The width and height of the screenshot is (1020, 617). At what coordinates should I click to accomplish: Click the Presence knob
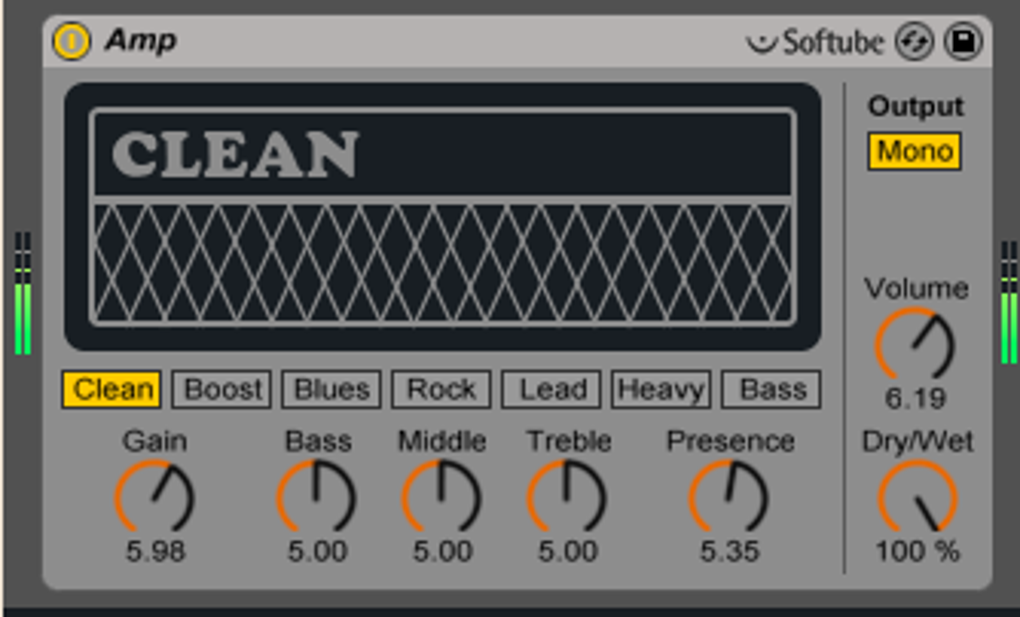(x=729, y=498)
